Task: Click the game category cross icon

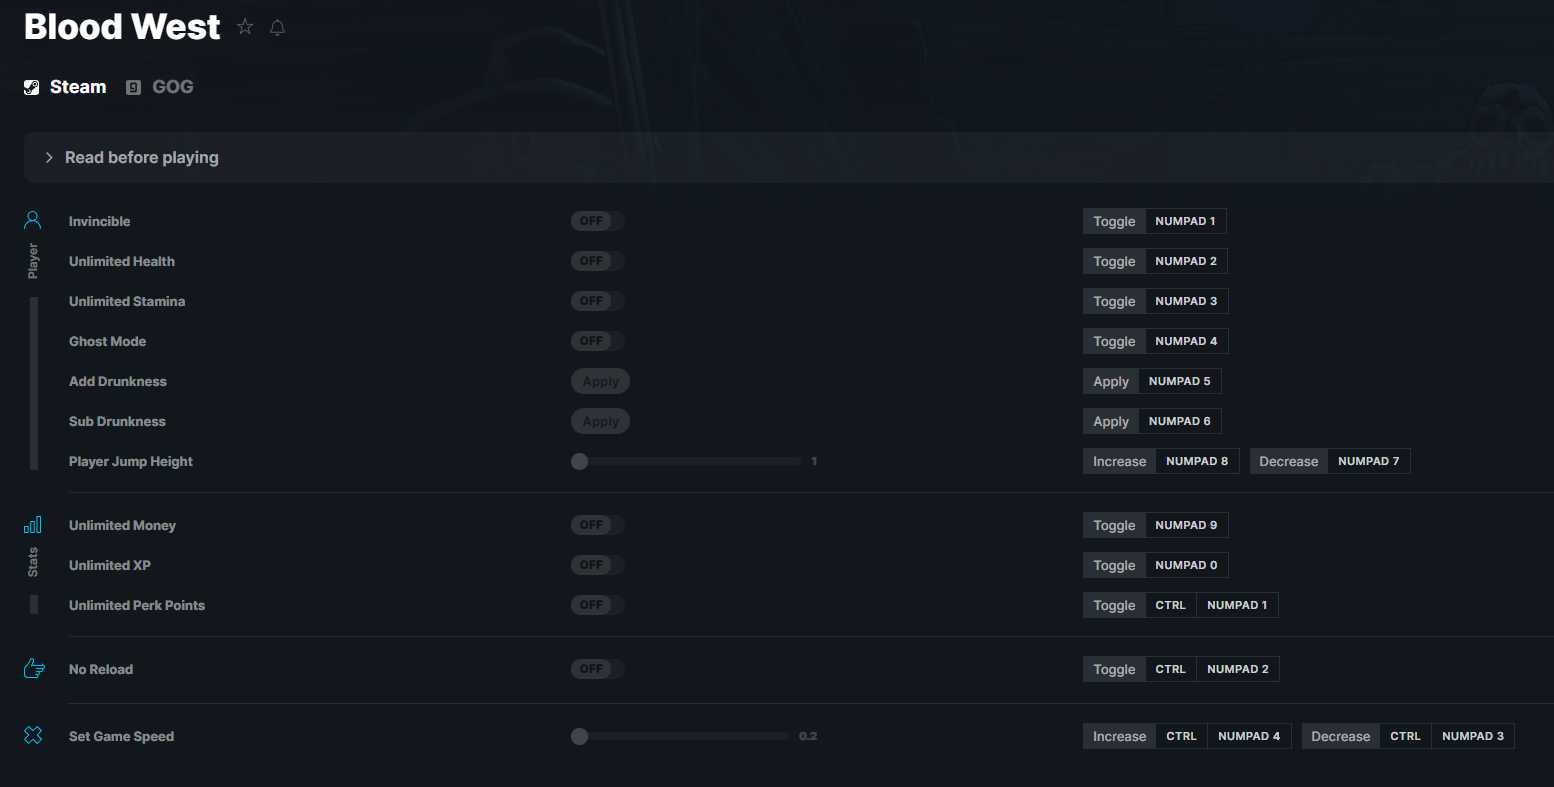Action: pyautogui.click(x=33, y=735)
